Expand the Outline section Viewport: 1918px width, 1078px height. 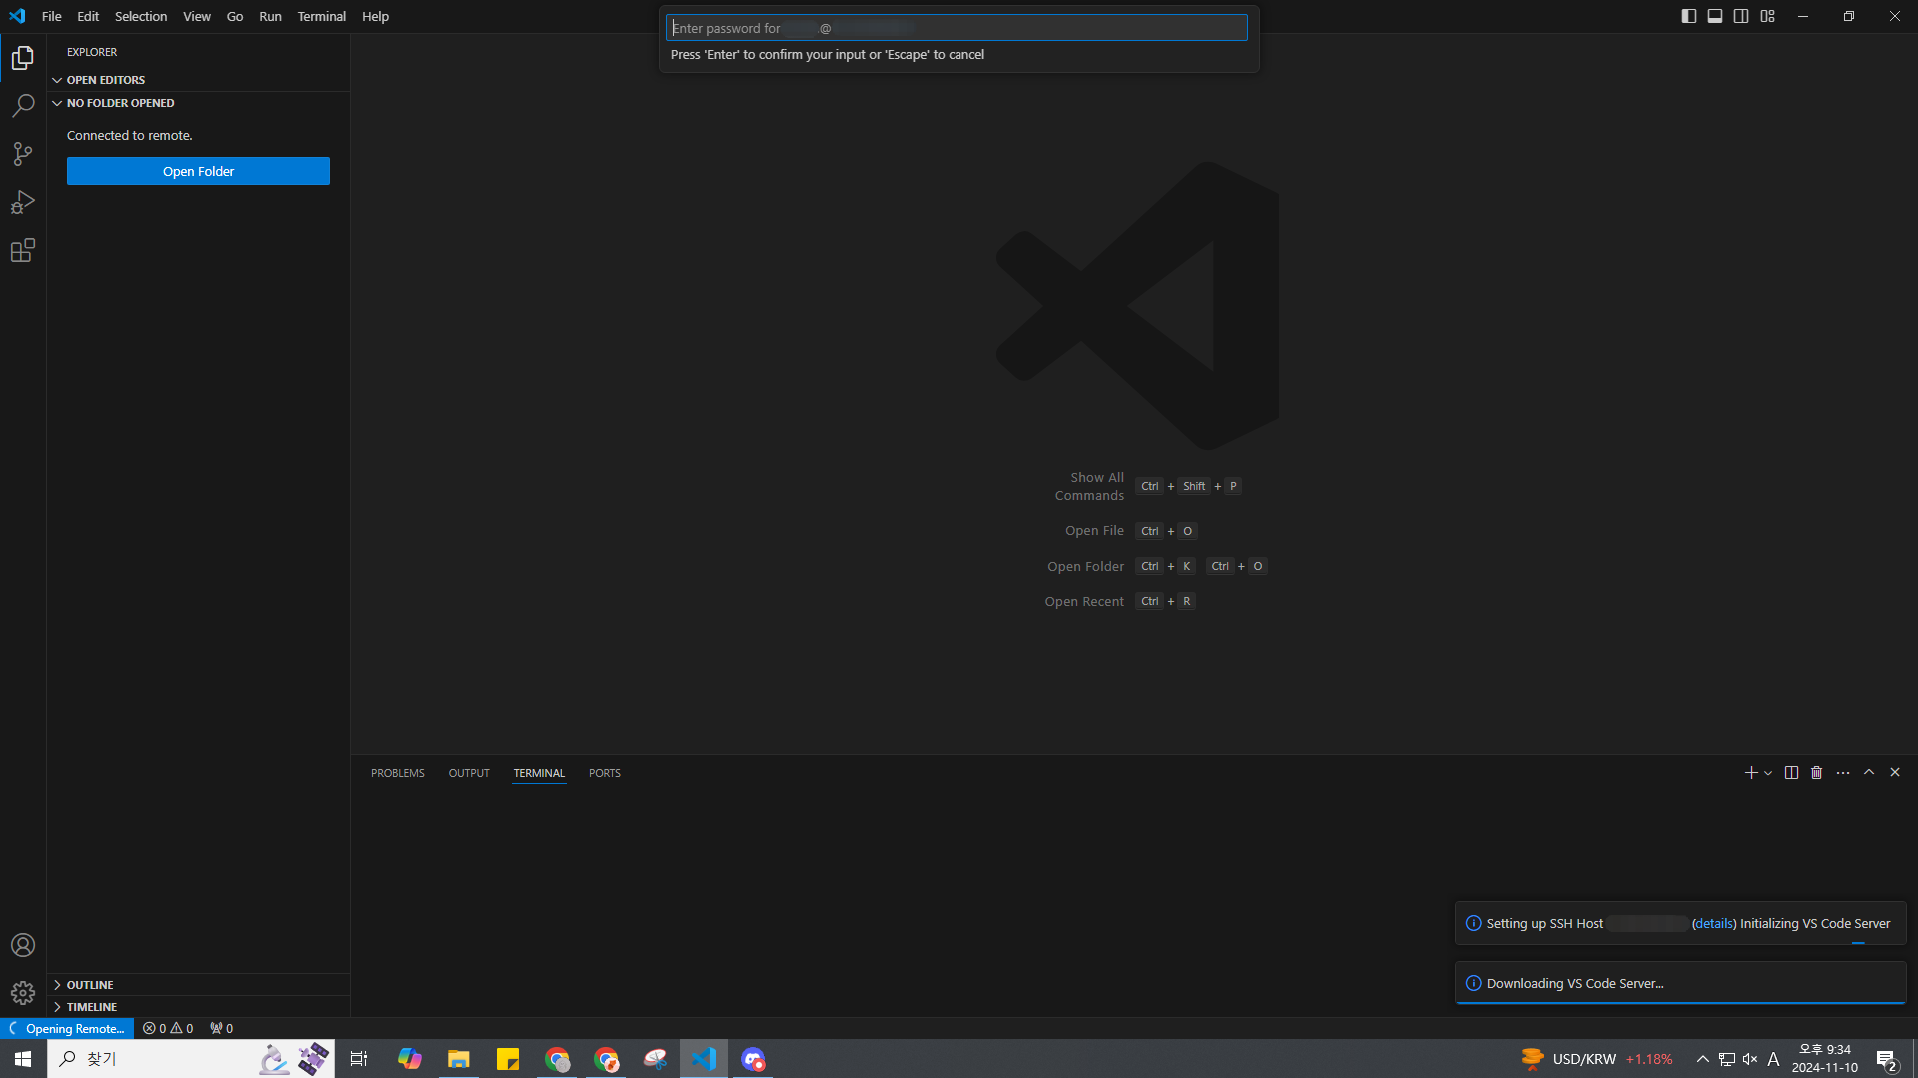[x=198, y=985]
